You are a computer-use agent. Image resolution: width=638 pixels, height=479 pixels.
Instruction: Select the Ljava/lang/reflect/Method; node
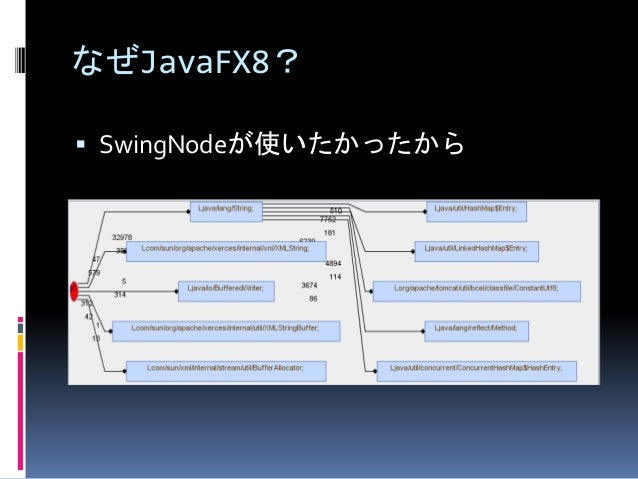pyautogui.click(x=476, y=331)
